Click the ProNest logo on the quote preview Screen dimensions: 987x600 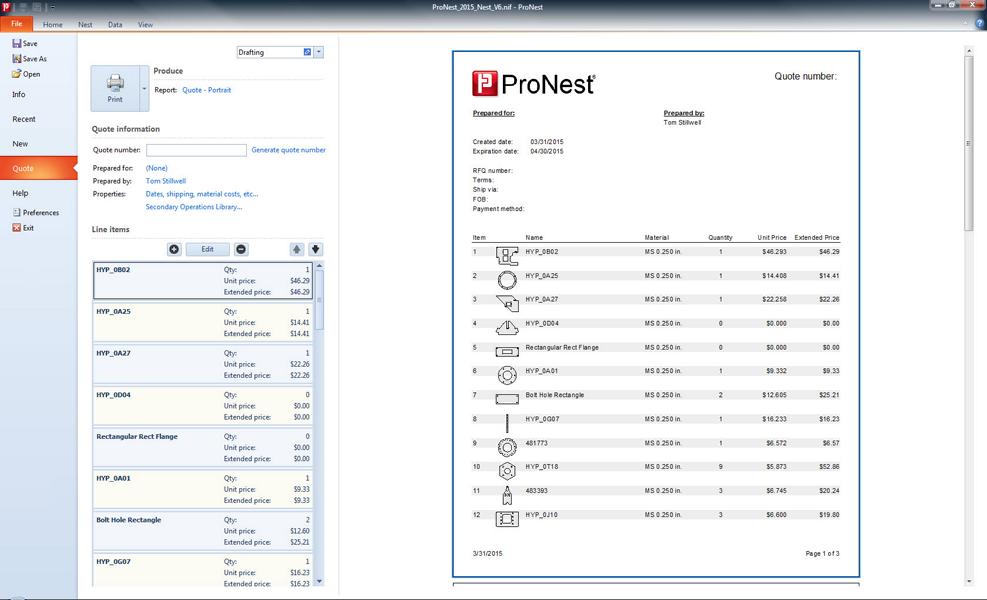(534, 83)
